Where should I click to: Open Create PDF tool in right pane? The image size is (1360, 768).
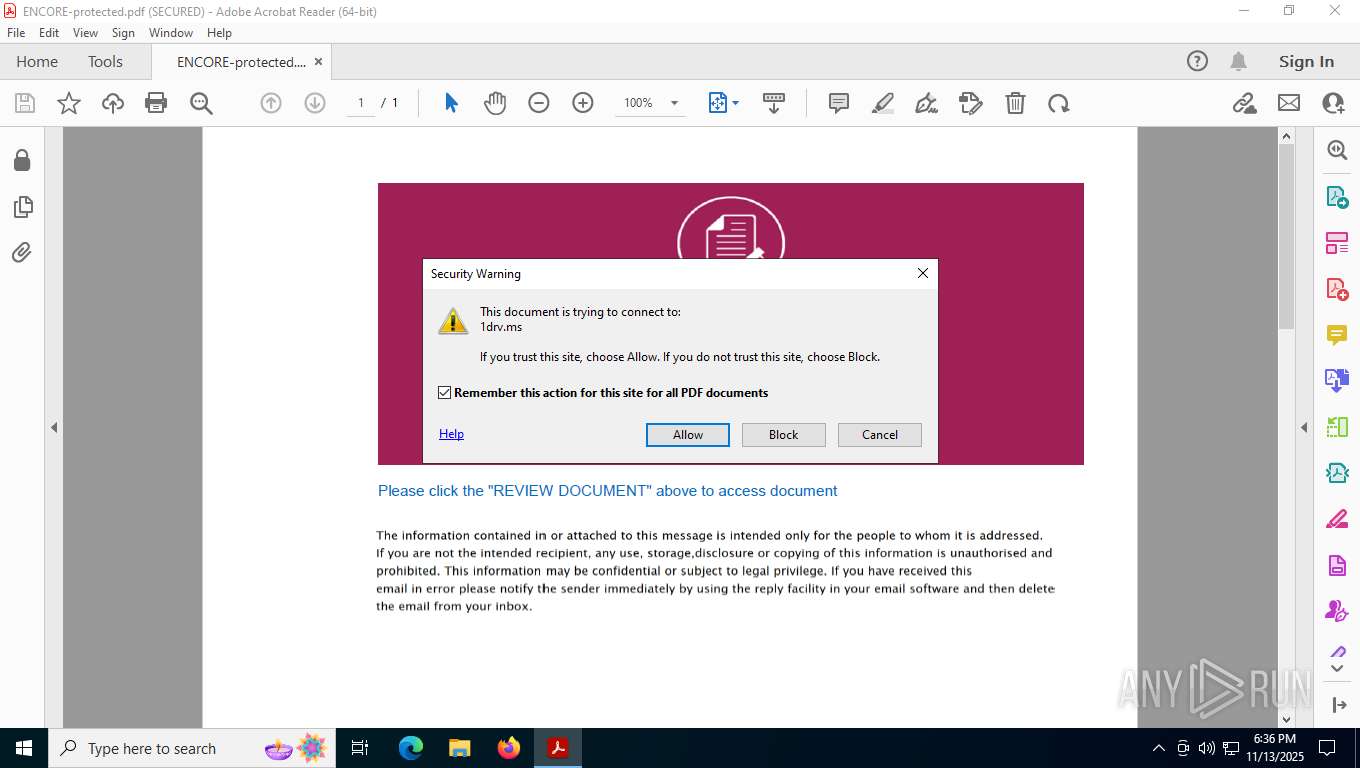click(x=1337, y=289)
